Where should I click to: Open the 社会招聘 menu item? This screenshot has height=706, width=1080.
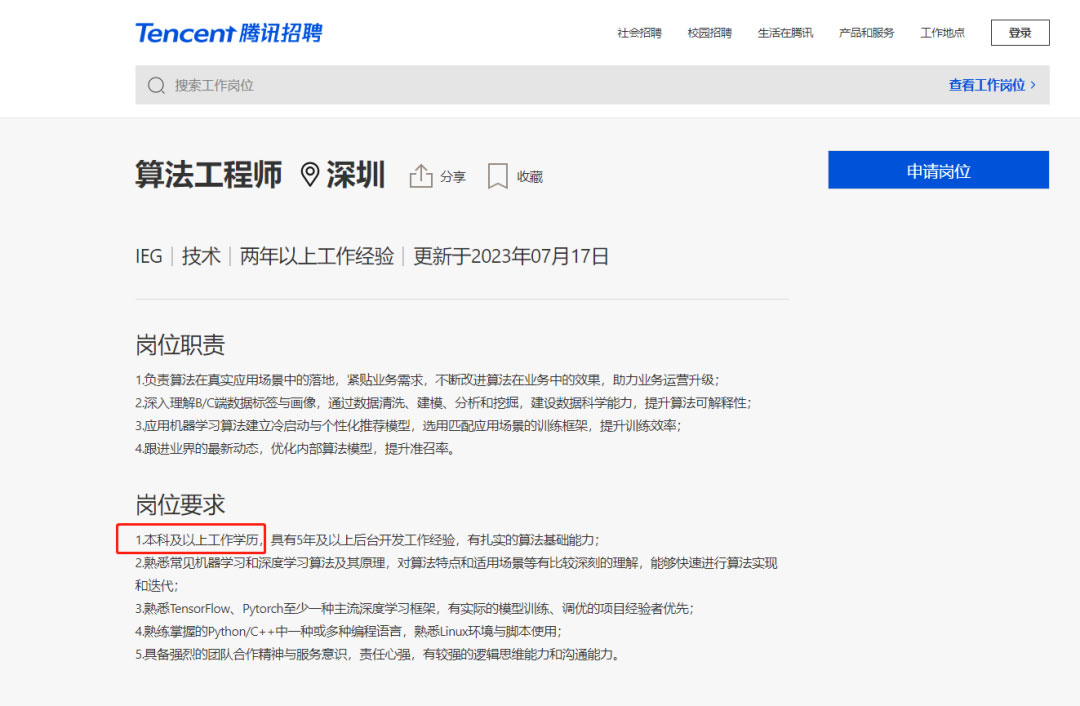coord(639,33)
